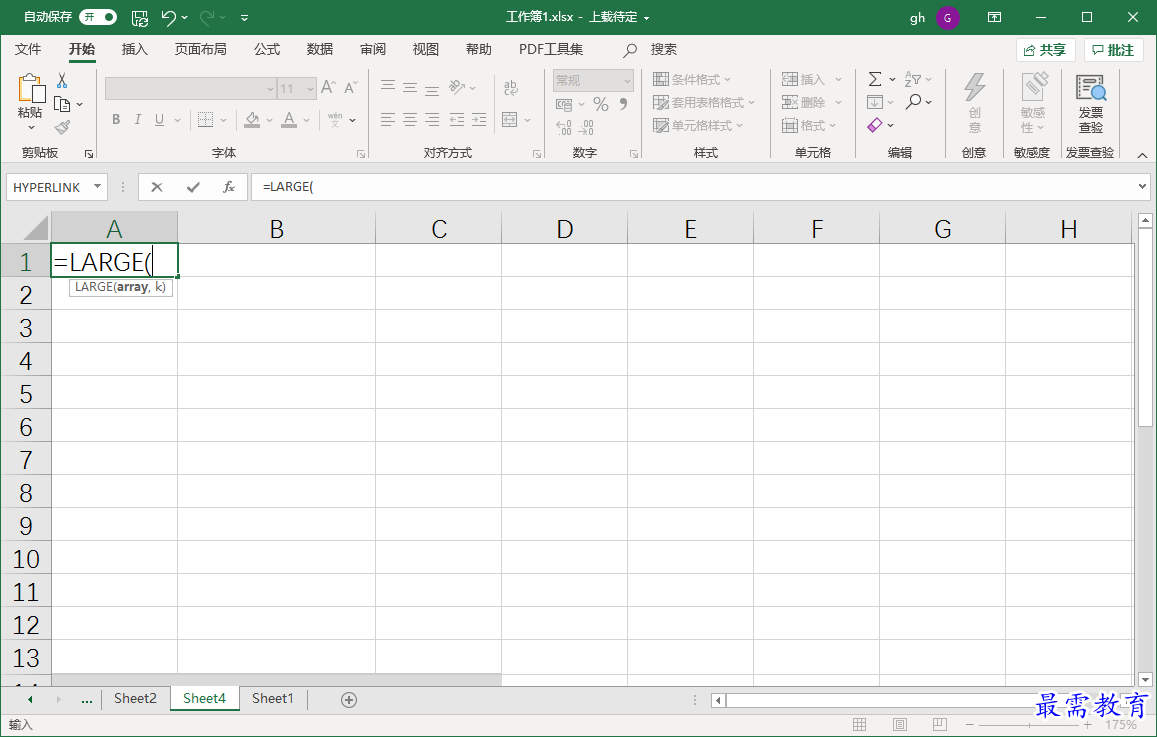Switch to Page Layout view icon

(x=899, y=724)
